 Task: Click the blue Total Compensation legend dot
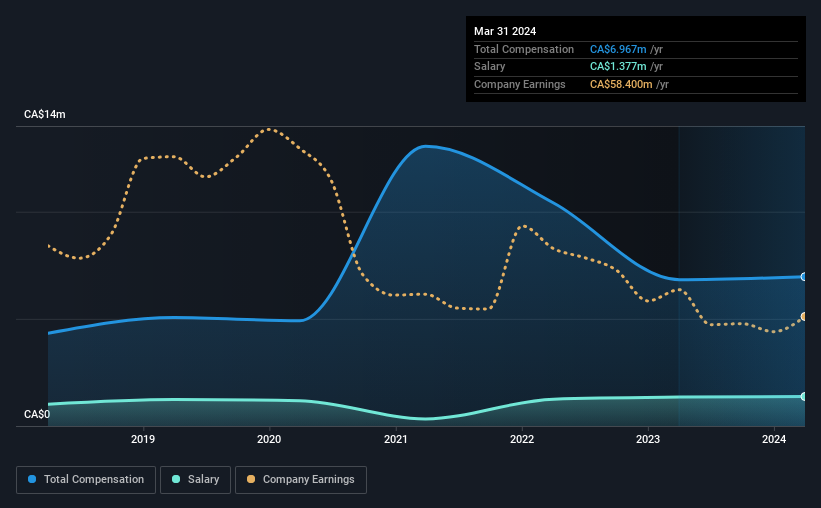(32, 479)
